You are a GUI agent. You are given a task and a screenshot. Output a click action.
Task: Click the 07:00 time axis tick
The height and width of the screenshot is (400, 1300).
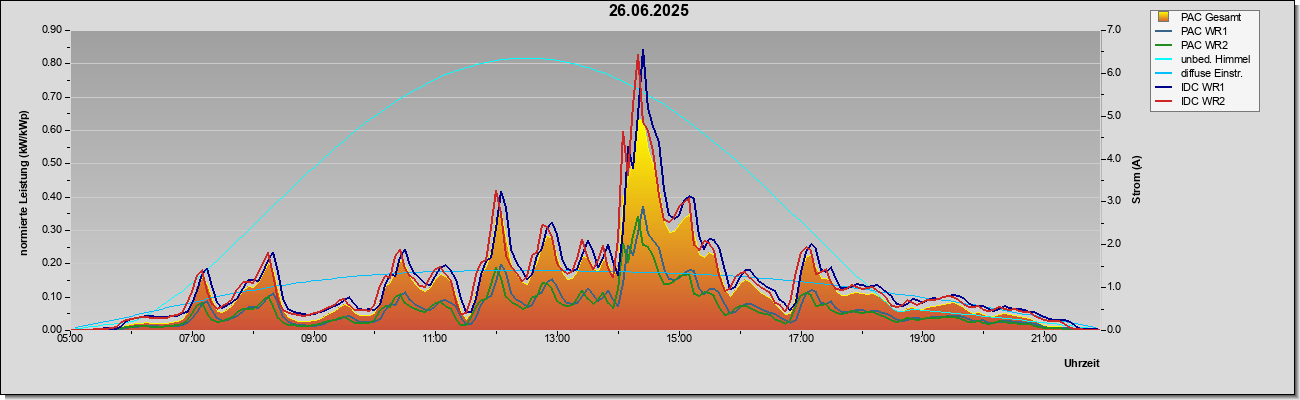[192, 340]
